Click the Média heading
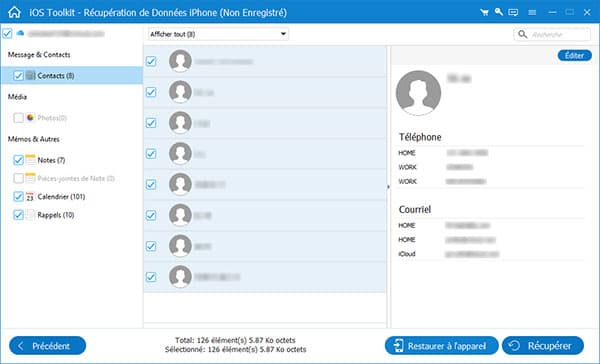The width and height of the screenshot is (600, 364). click(x=17, y=97)
